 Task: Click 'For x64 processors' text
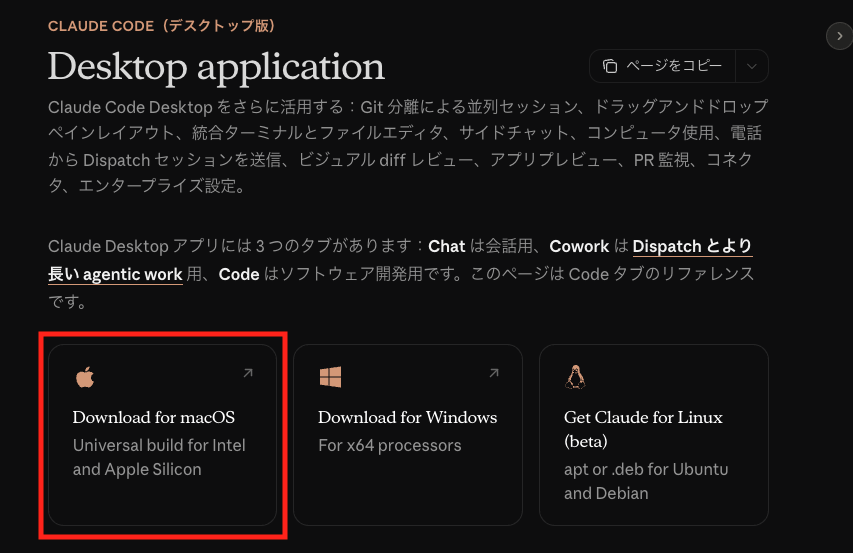click(x=390, y=445)
